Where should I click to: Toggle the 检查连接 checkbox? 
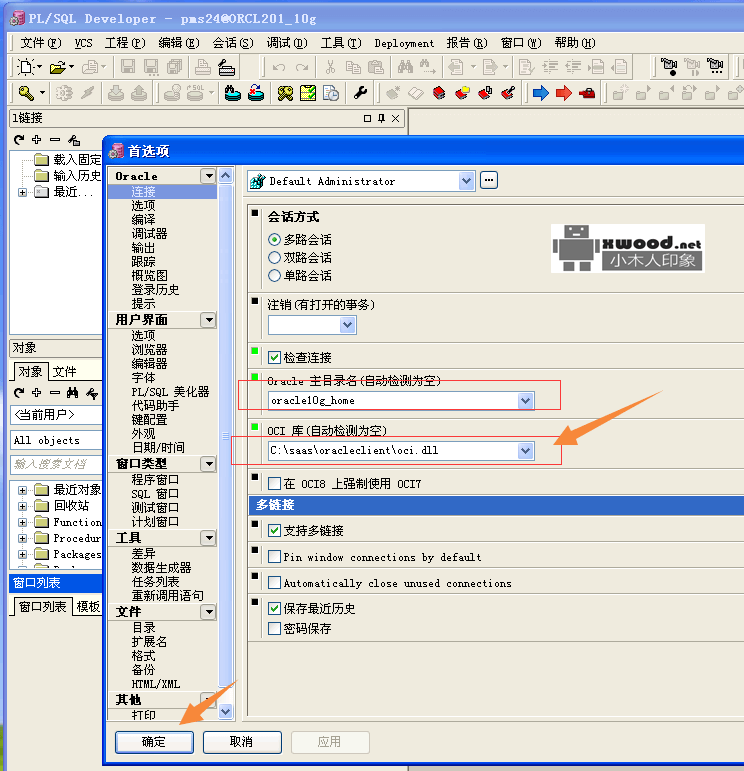click(274, 357)
